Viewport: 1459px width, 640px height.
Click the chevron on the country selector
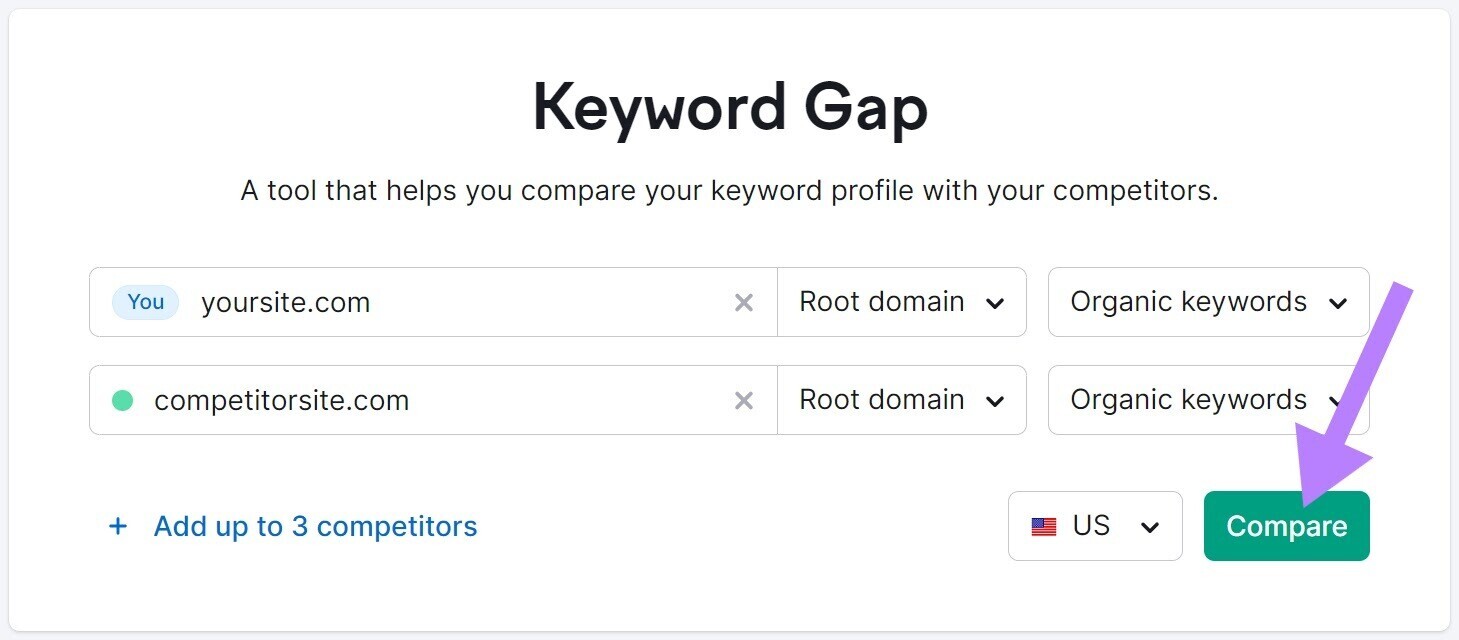click(1150, 526)
